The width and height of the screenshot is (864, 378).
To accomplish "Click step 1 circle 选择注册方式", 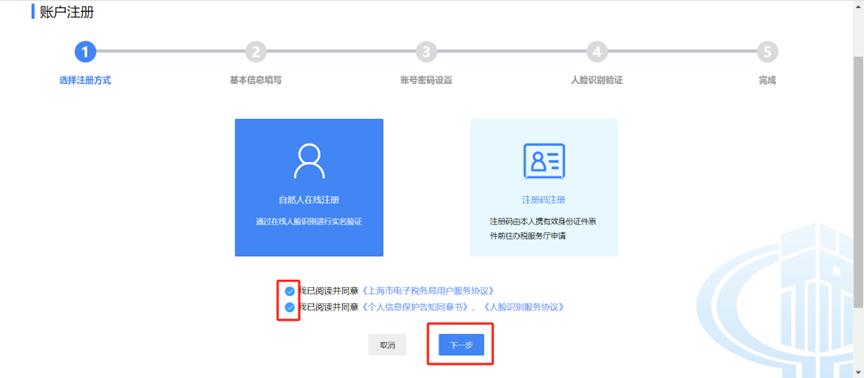I will coord(85,52).
